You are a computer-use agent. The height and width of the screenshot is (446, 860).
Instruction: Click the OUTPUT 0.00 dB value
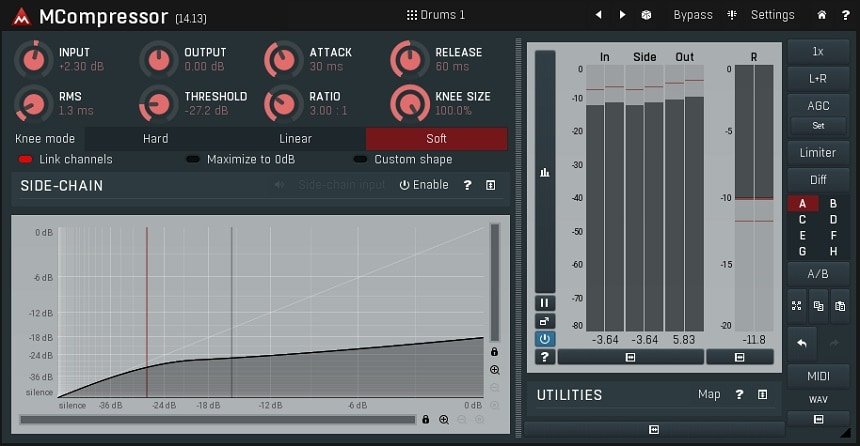204,66
